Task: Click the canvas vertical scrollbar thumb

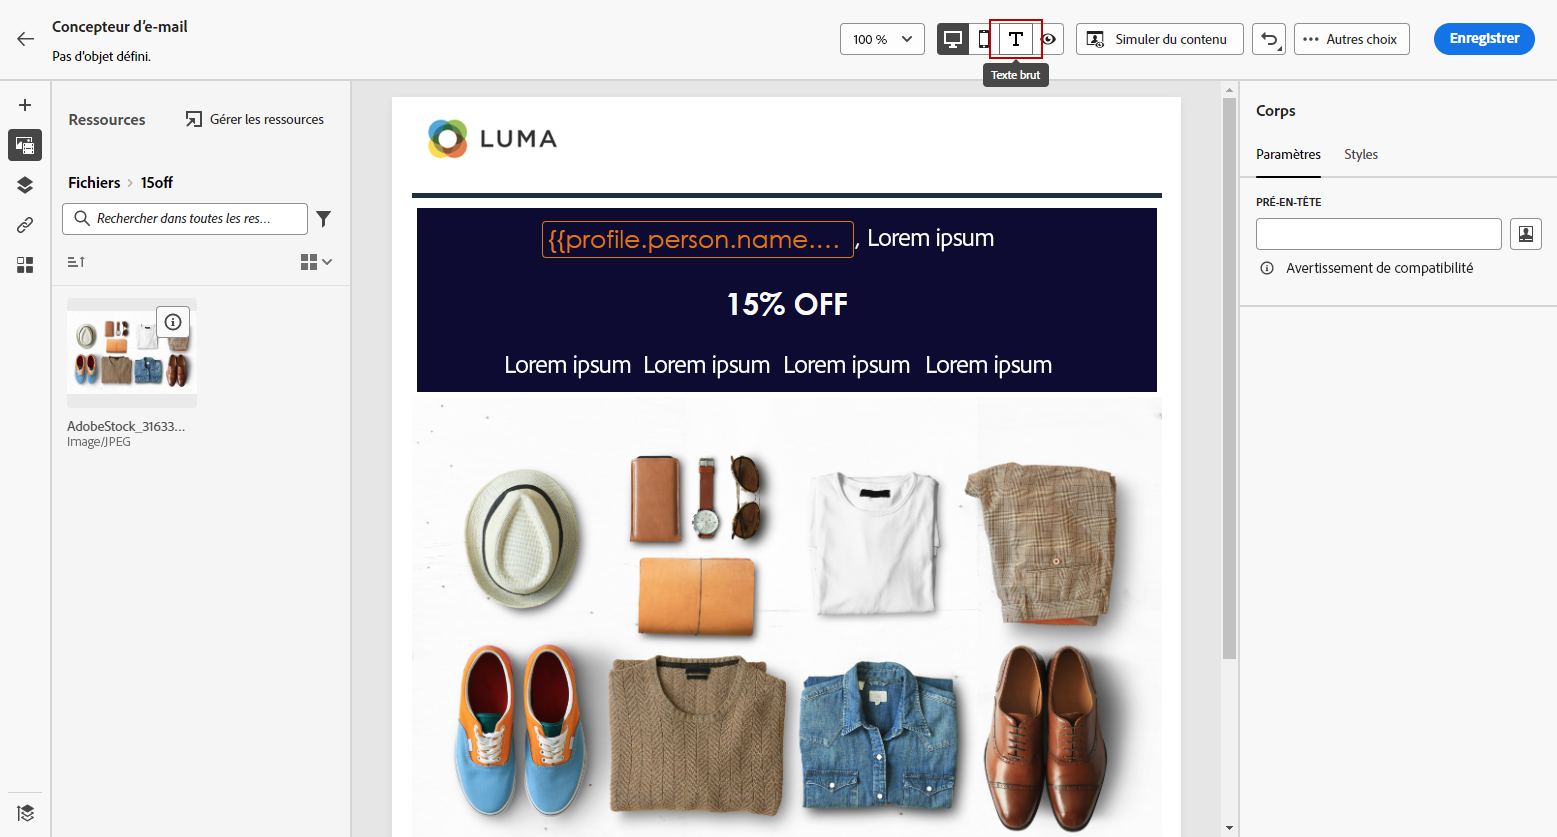Action: [1229, 378]
